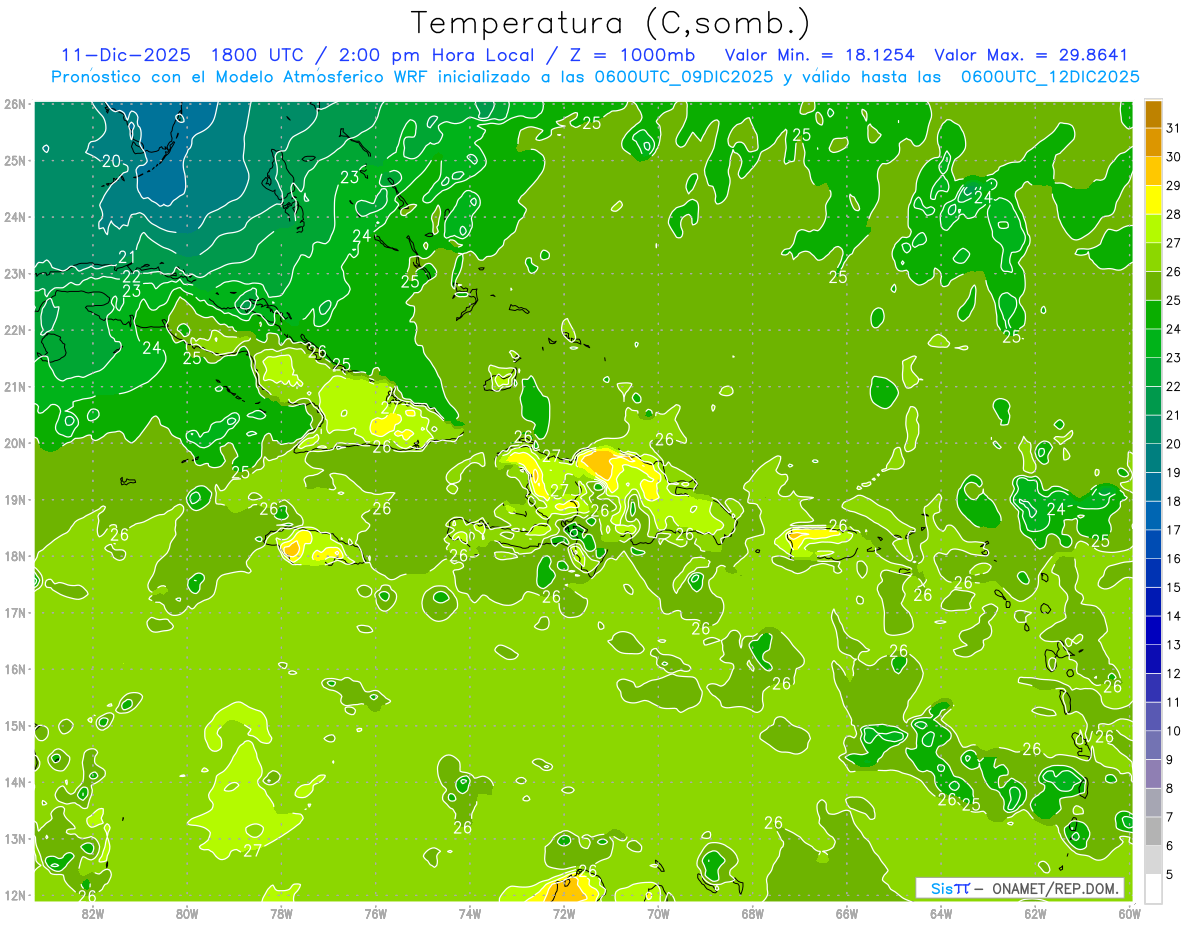Click the '72W' longitude axis label

pos(564,913)
